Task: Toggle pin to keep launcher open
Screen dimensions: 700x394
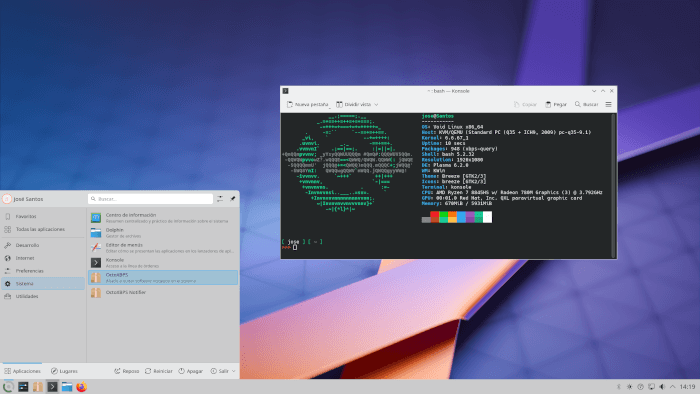Action: (233, 199)
